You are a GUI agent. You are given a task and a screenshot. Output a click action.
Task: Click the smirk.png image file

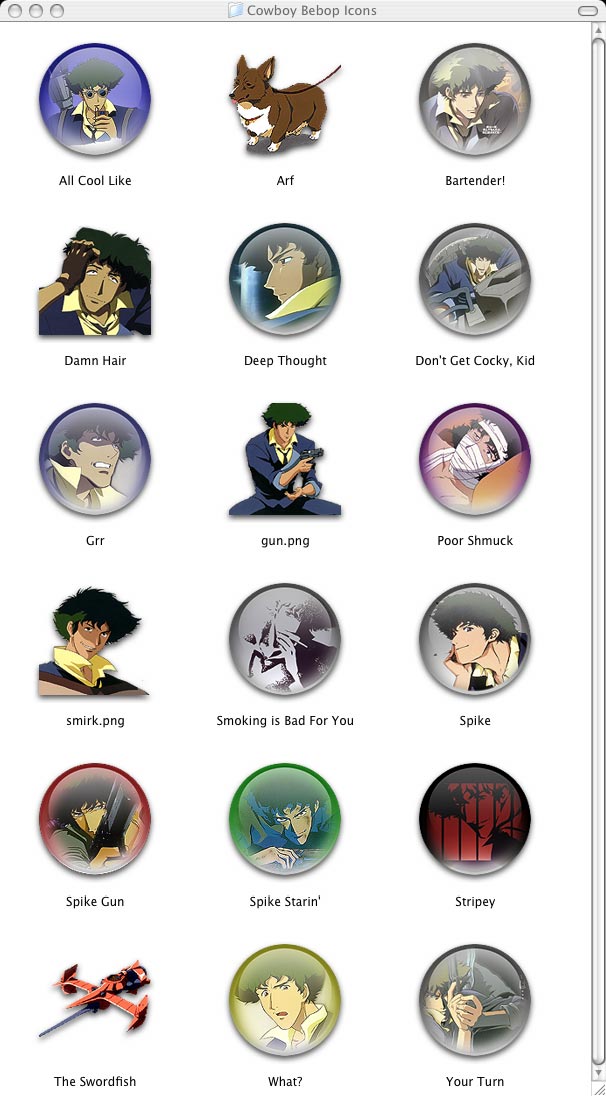coord(94,642)
